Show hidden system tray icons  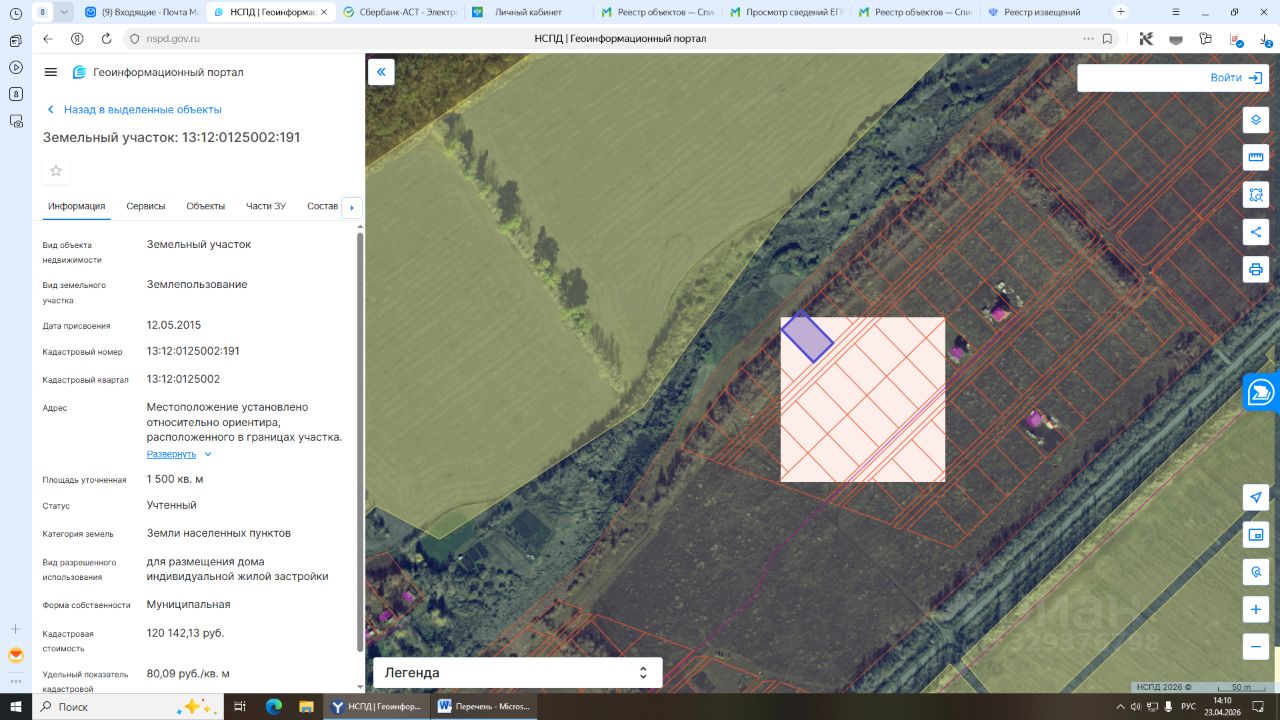(x=1118, y=706)
